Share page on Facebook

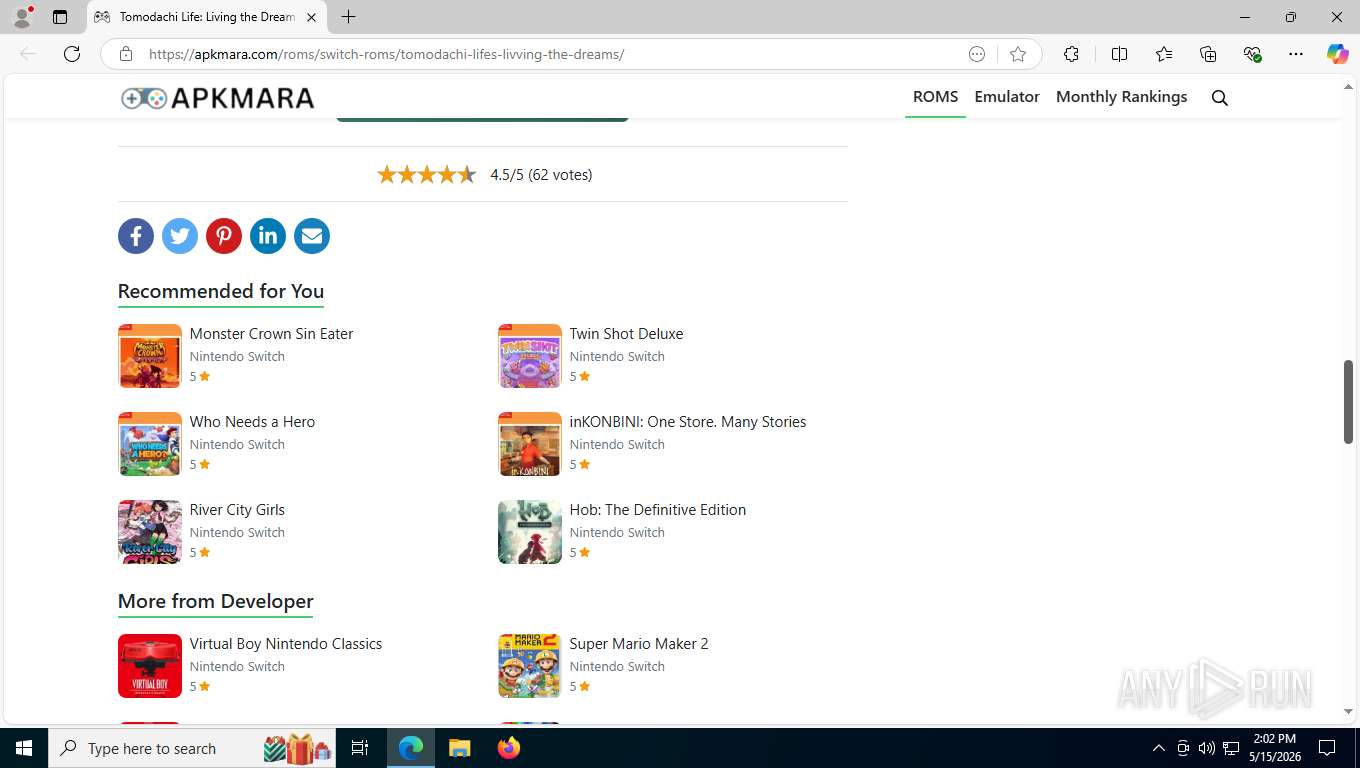[136, 236]
